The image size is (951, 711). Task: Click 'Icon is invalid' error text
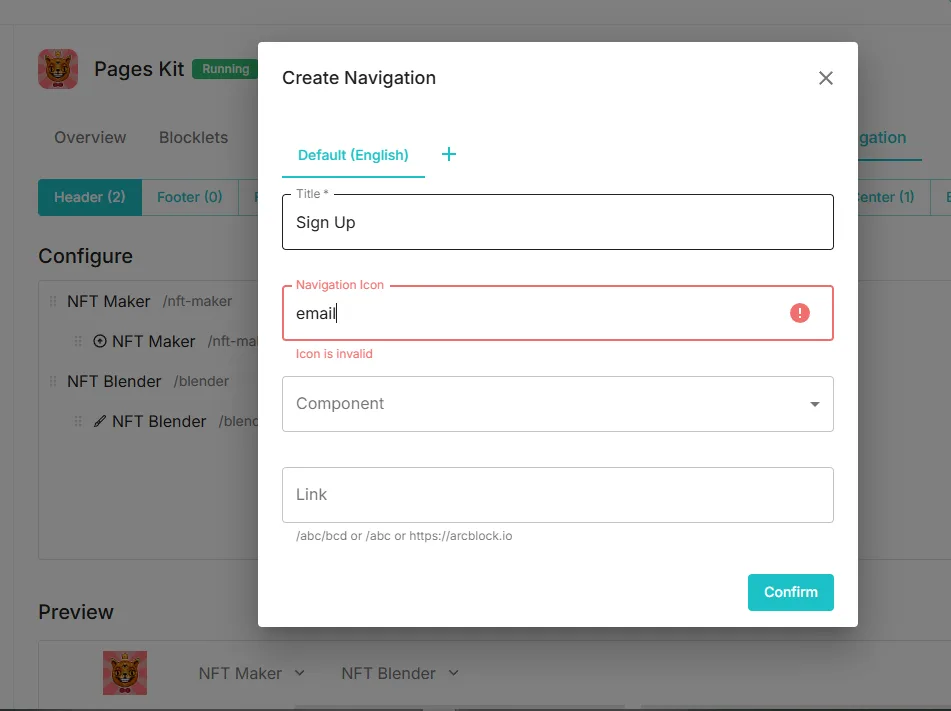click(334, 354)
